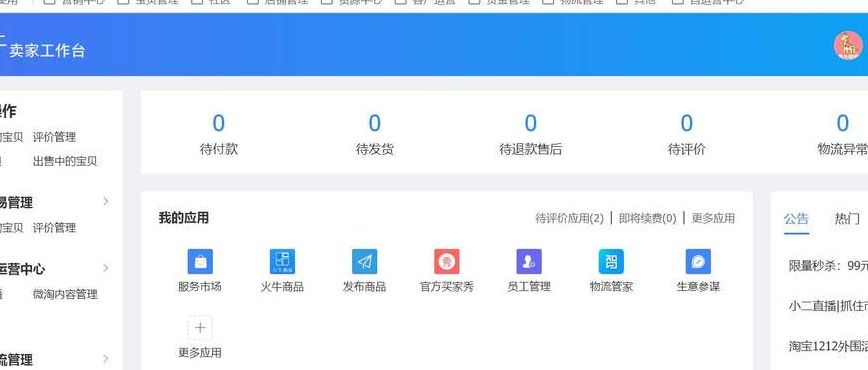Image resolution: width=868 pixels, height=370 pixels.
Task: Open the 火牛商品 app icon
Action: point(282,261)
